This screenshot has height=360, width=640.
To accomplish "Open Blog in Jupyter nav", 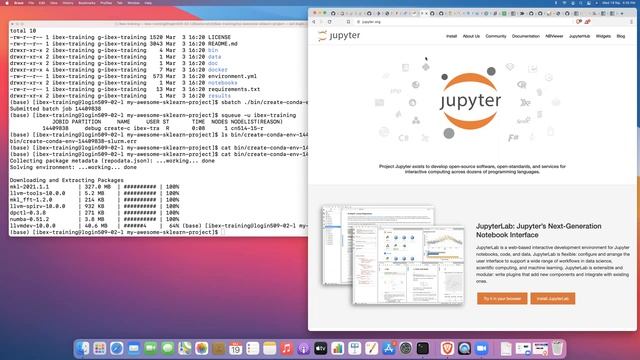I will coord(620,36).
